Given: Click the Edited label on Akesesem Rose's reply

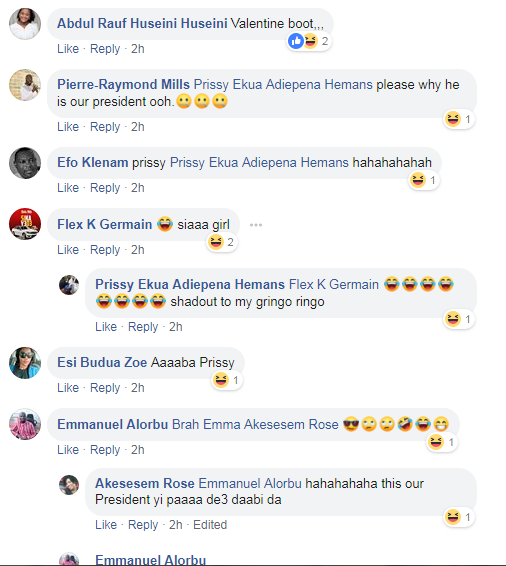Looking at the screenshot, I should pos(210,524).
